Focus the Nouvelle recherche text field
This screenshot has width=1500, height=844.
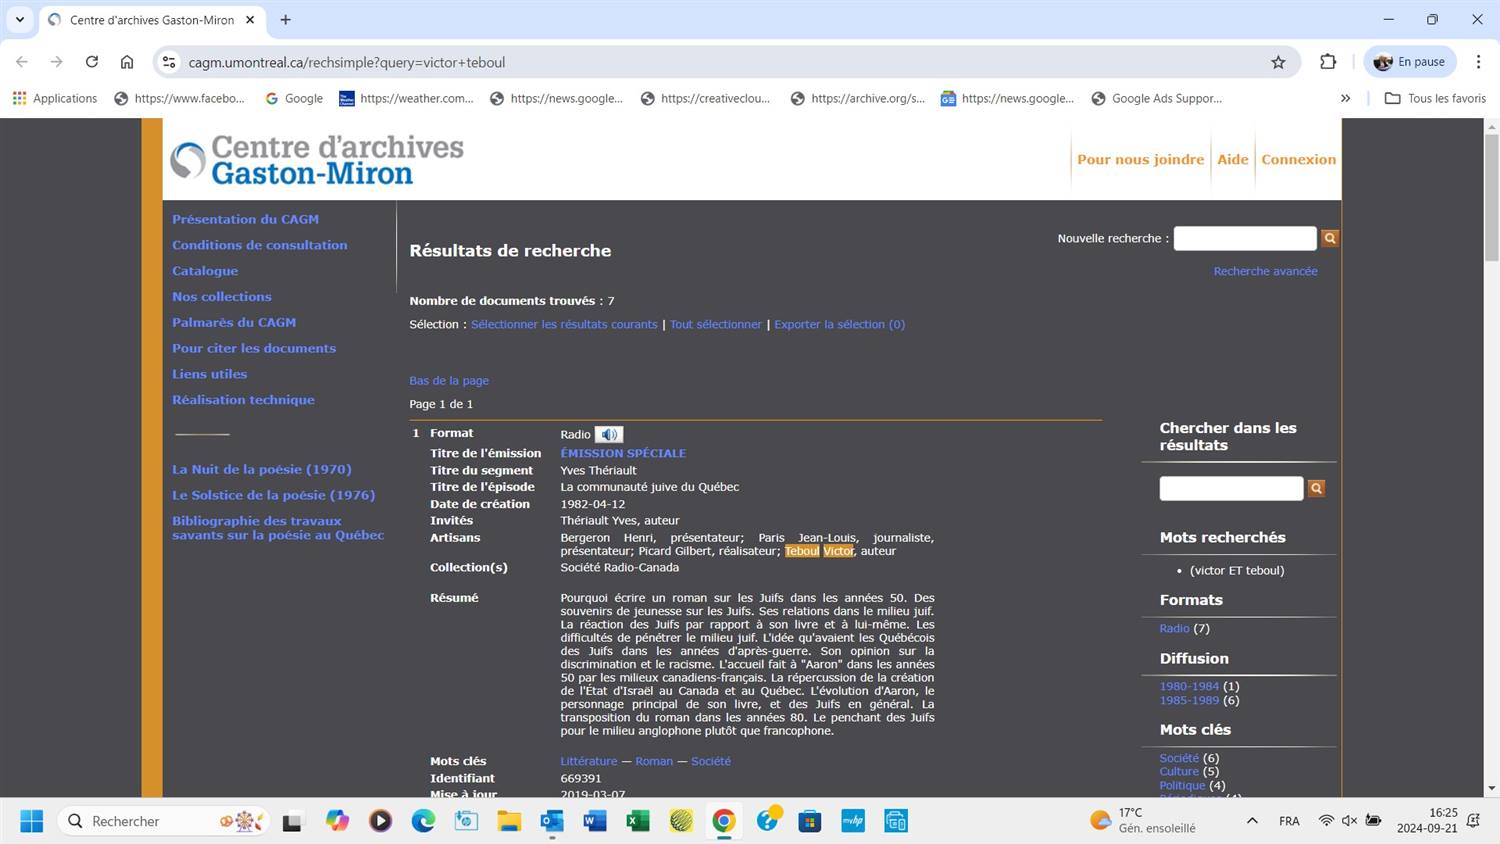pos(1244,238)
